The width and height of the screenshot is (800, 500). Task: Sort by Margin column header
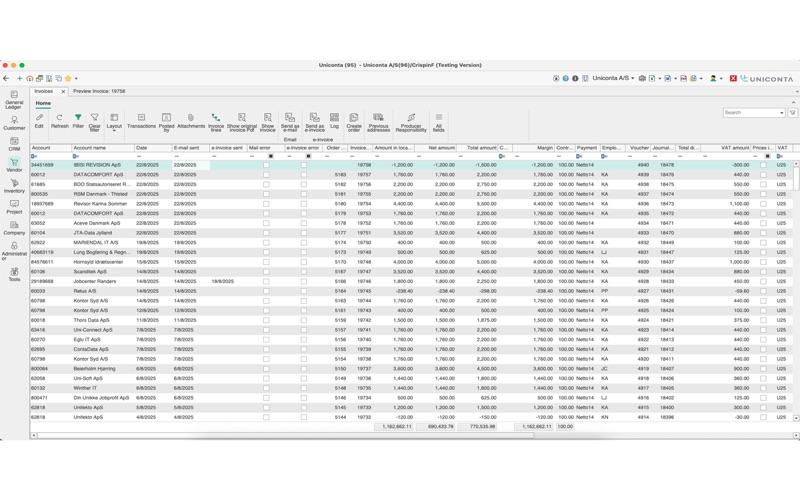[533, 148]
